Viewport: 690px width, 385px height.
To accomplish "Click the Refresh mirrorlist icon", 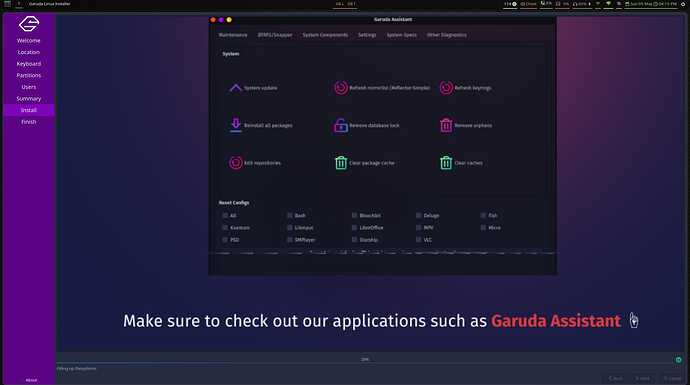I will tap(341, 88).
